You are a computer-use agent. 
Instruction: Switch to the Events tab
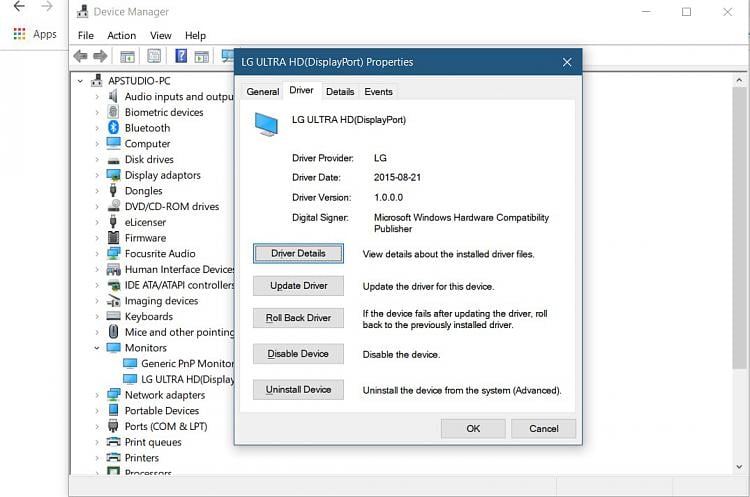coord(378,91)
